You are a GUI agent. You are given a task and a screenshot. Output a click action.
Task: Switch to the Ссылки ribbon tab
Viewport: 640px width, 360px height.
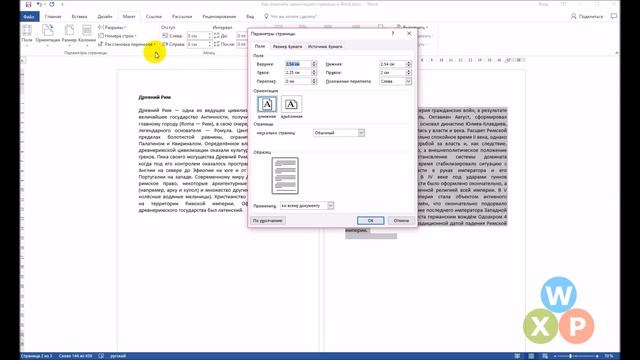154,17
